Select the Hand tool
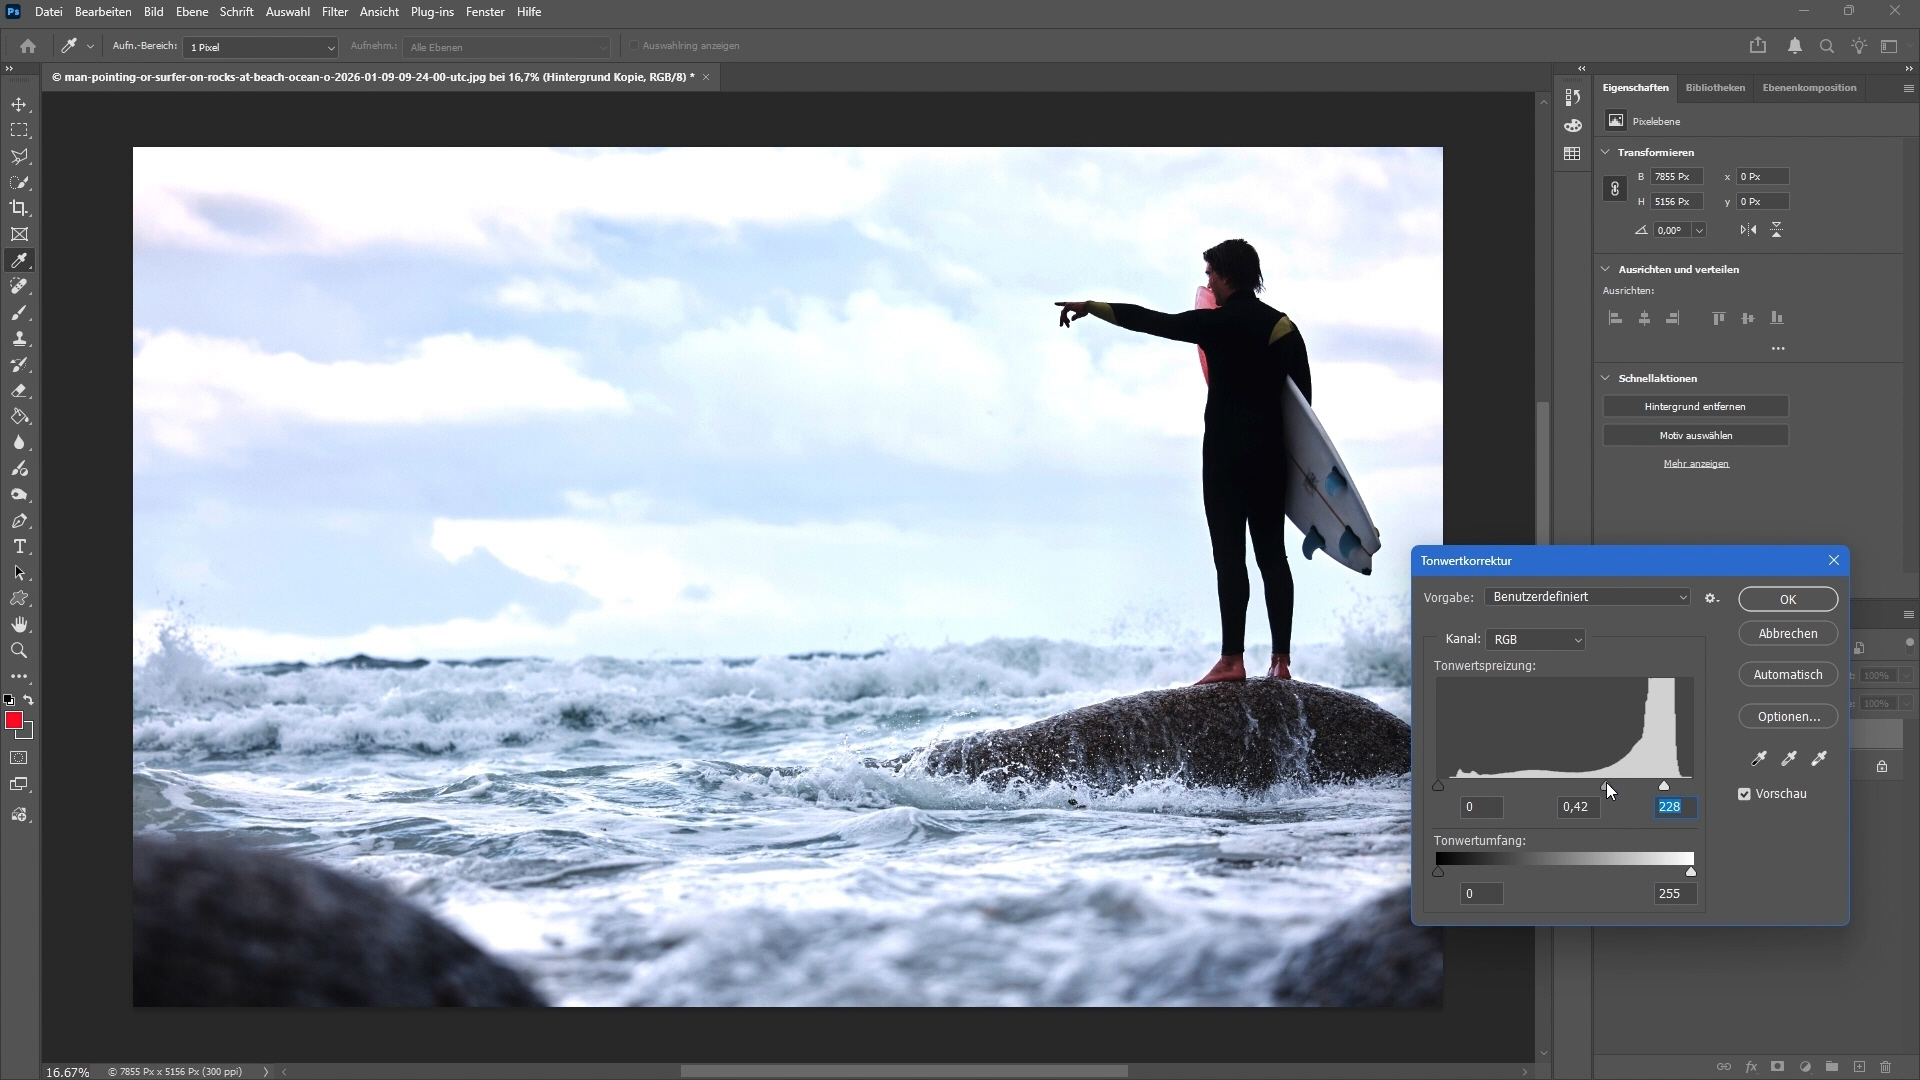This screenshot has height=1080, width=1920. (19, 625)
